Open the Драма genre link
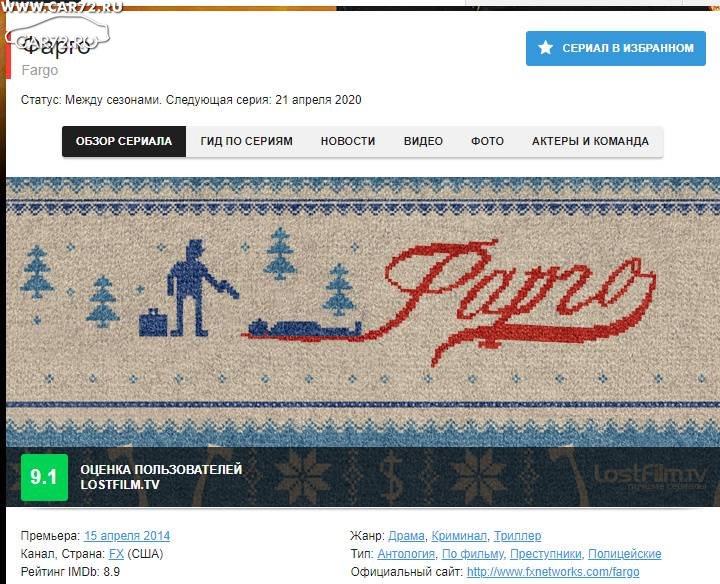 click(x=406, y=536)
